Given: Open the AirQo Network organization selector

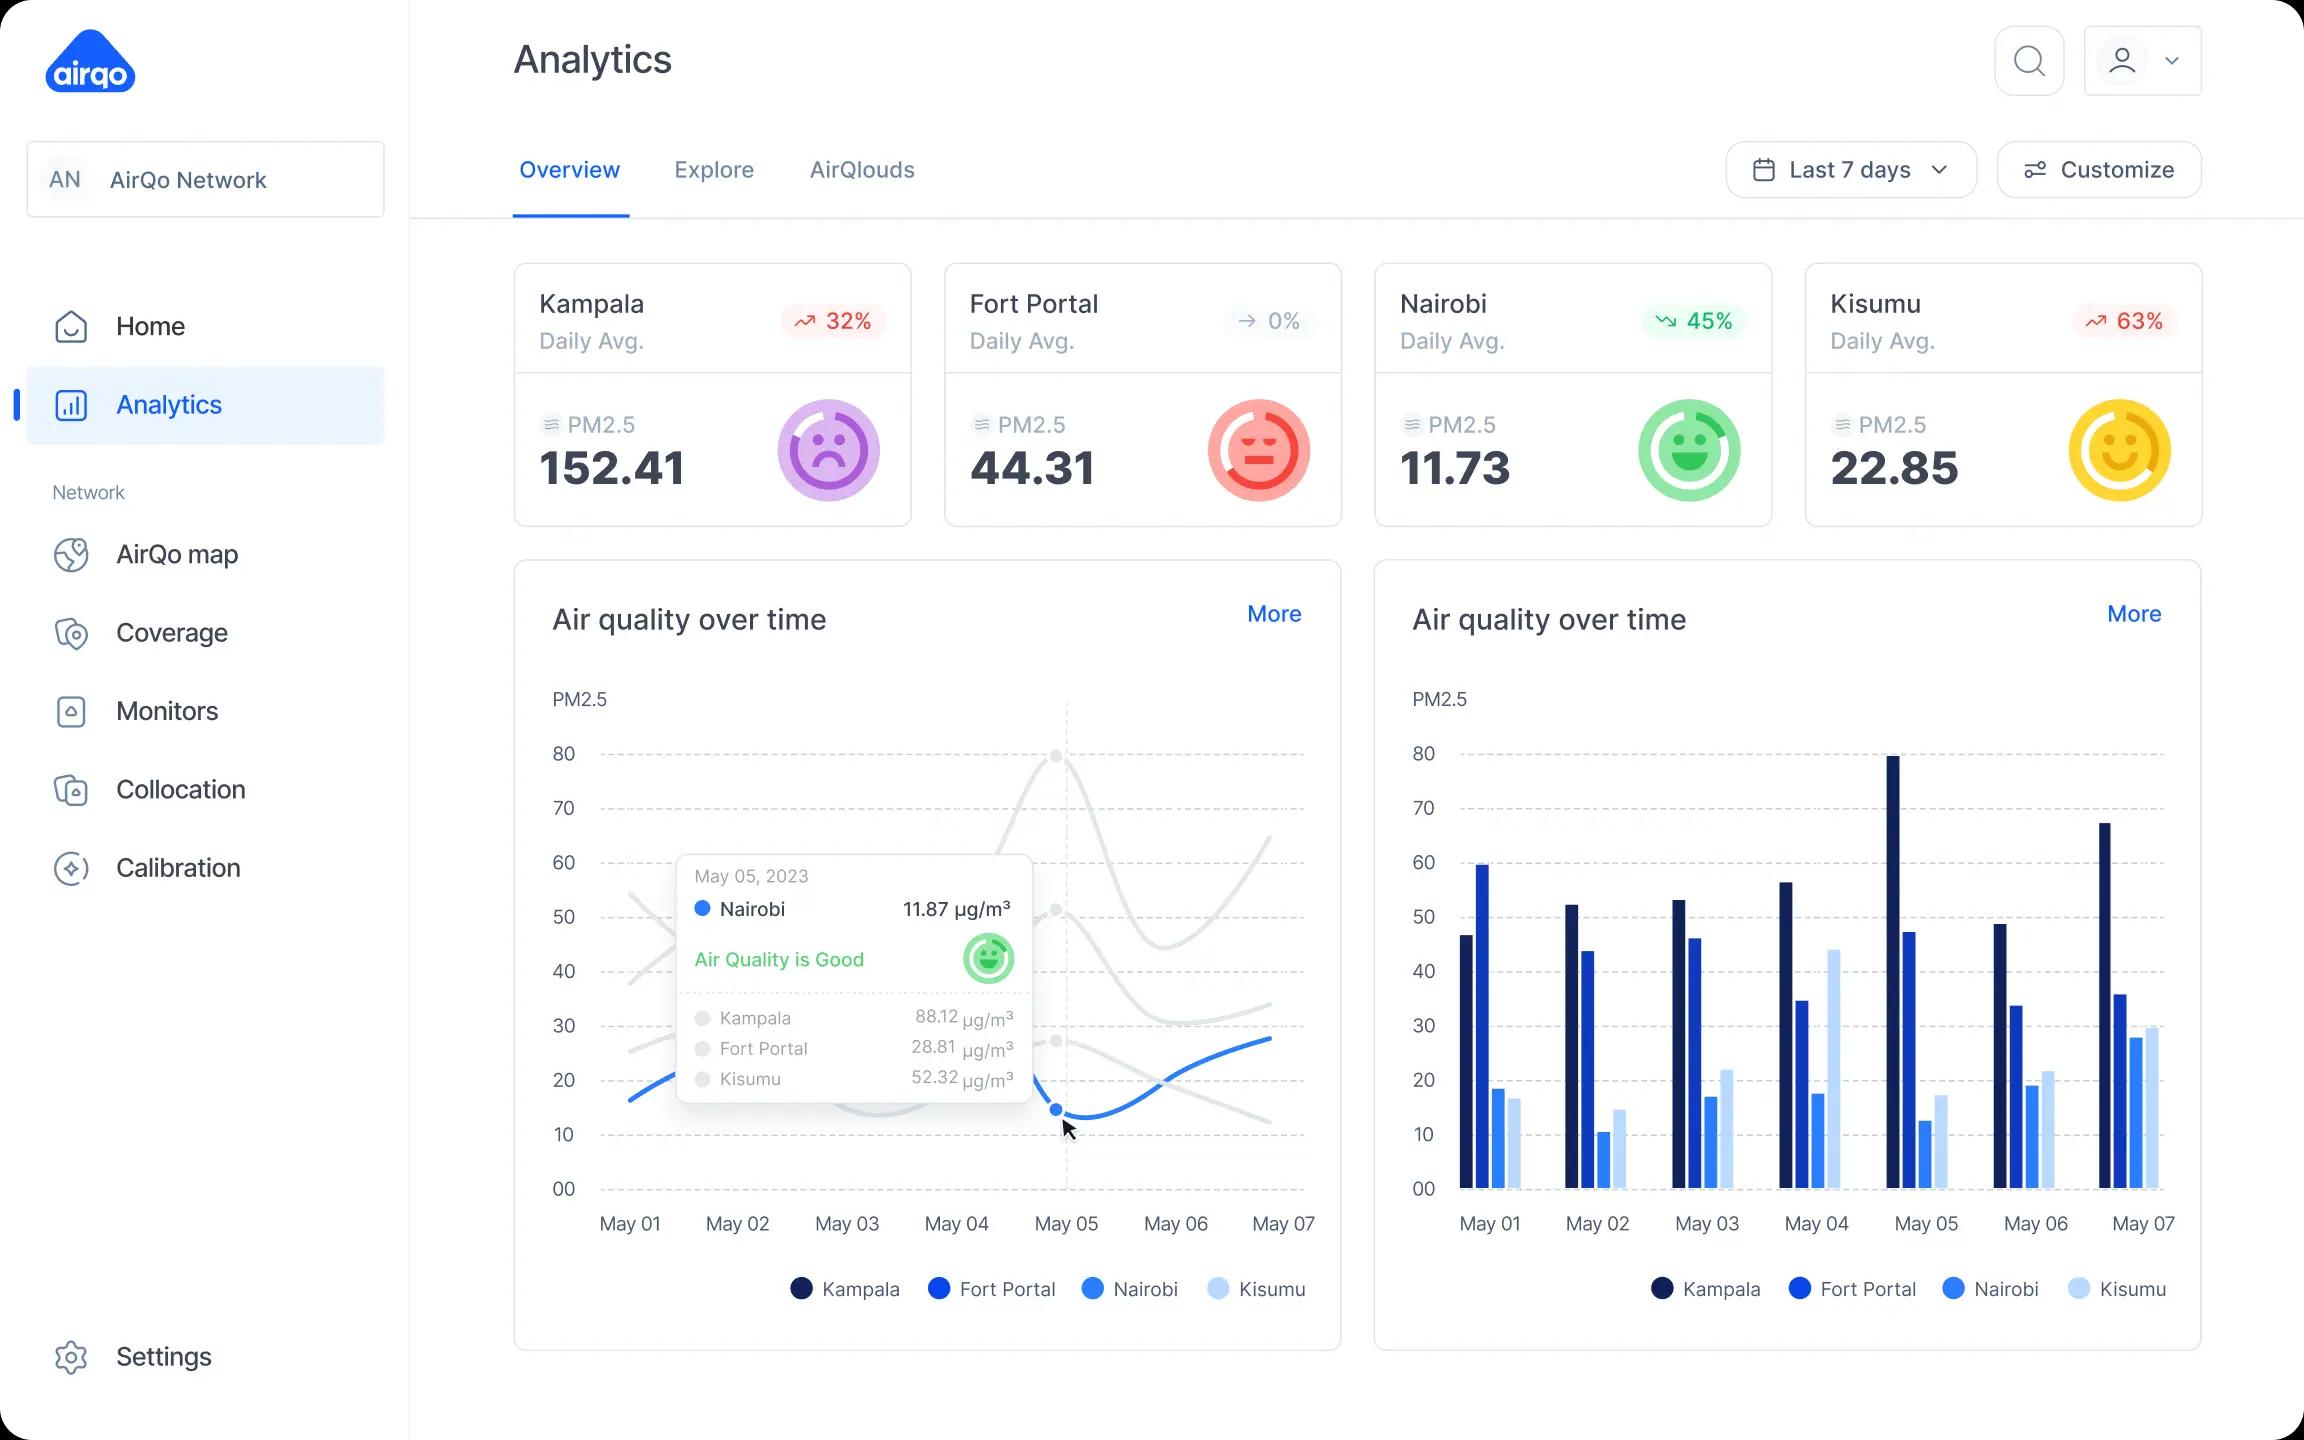Looking at the screenshot, I should [205, 180].
